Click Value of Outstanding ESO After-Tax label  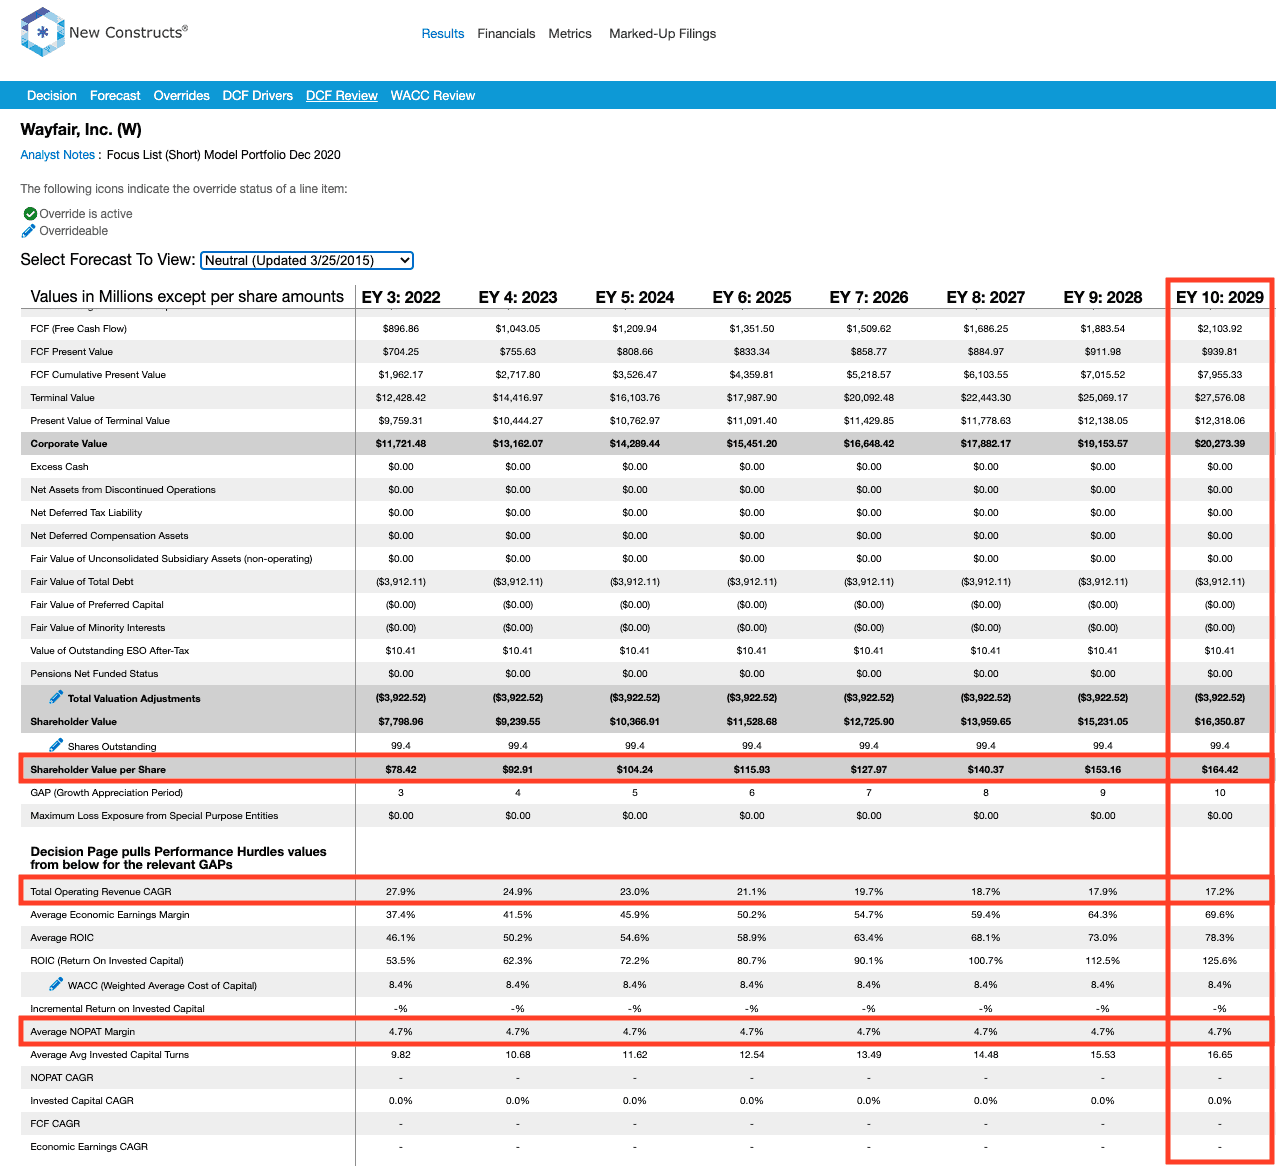click(110, 651)
